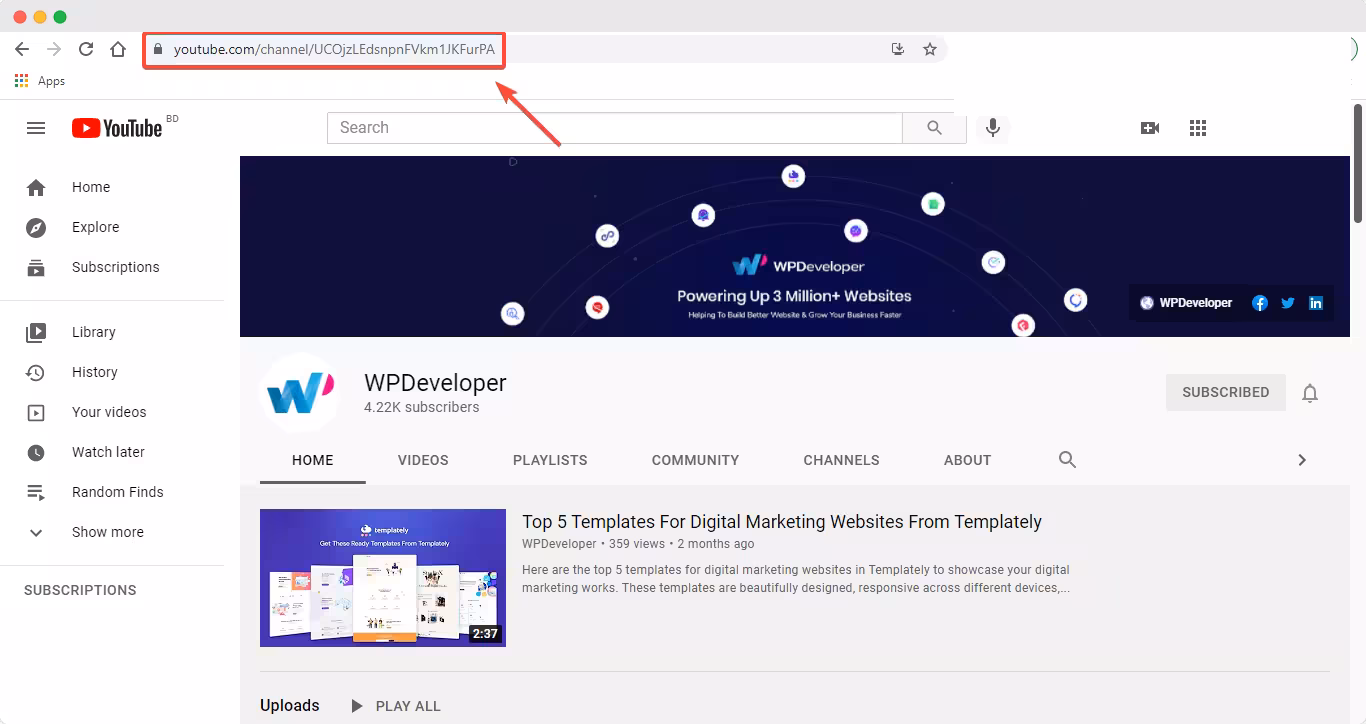Click PLAY ALL next to Uploads
The height and width of the screenshot is (724, 1366).
tap(395, 706)
